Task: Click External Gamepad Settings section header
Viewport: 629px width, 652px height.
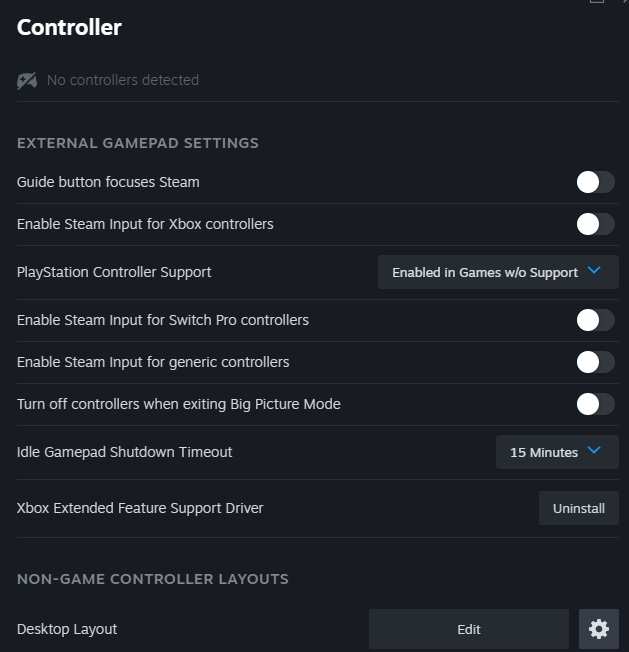Action: [x=137, y=143]
